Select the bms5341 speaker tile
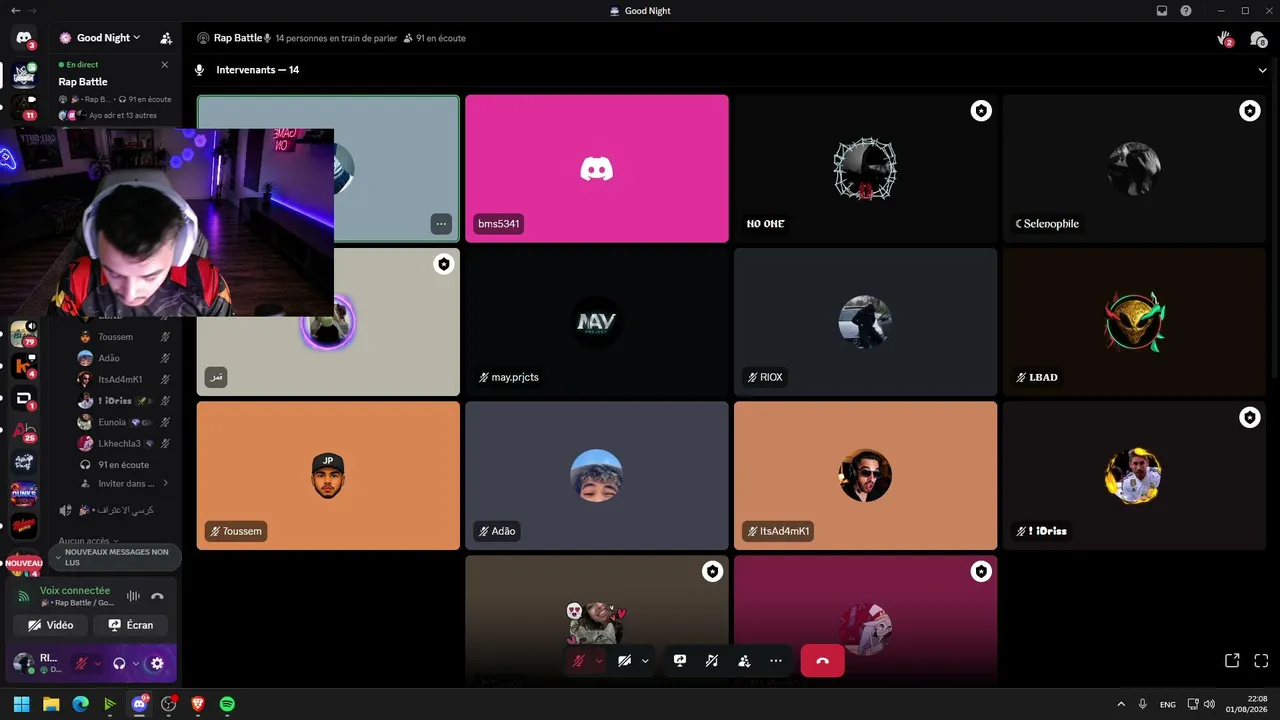The width and height of the screenshot is (1280, 720). [597, 168]
